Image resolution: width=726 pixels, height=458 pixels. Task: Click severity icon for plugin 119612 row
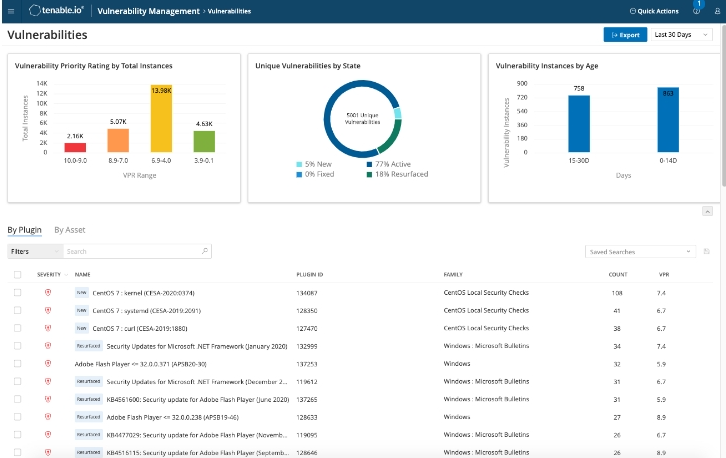tap(48, 381)
